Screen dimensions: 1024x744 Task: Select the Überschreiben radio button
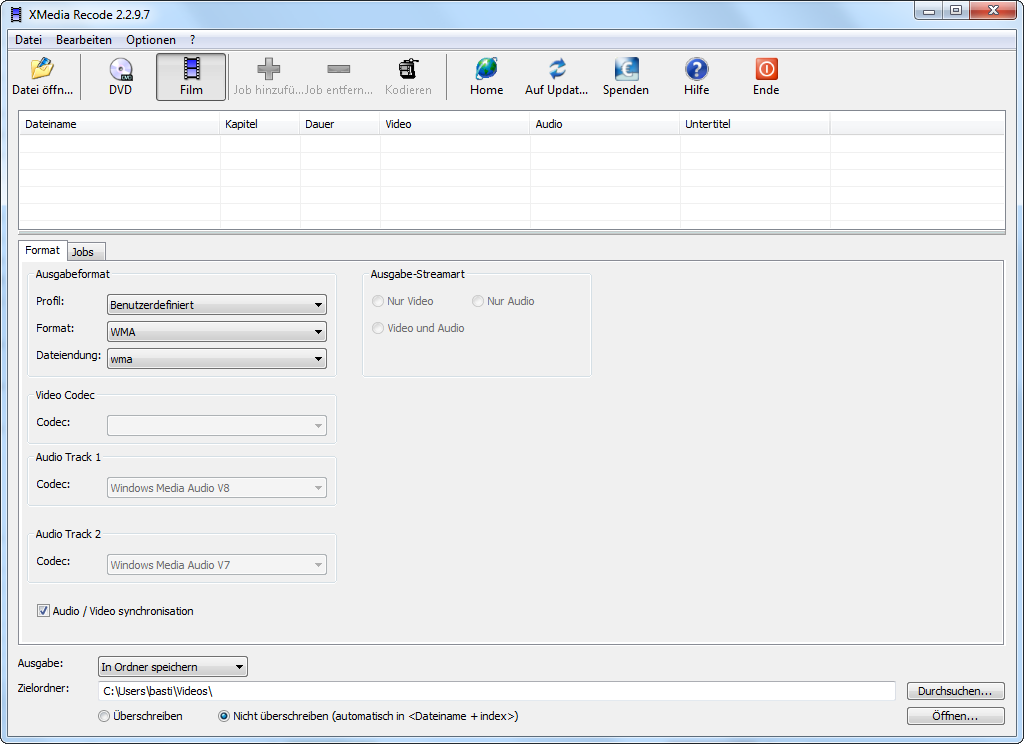coord(104,716)
